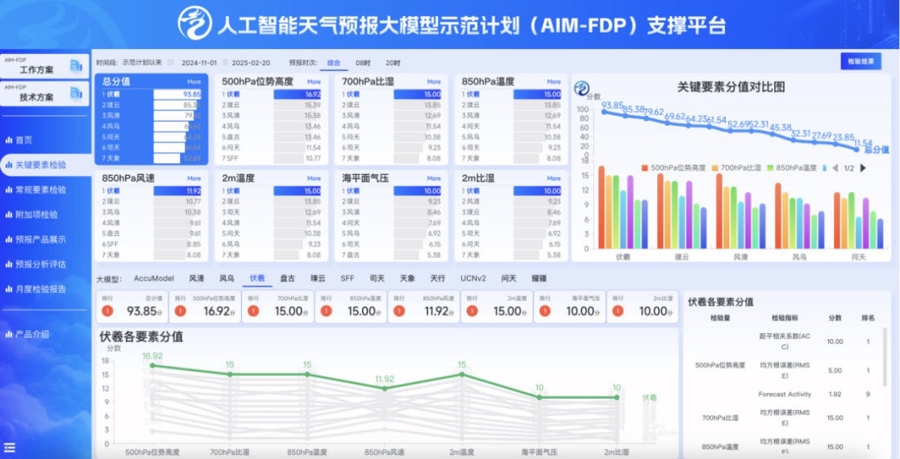Click the orange 500hPa位势高度 bar for 伏羲

point(602,207)
